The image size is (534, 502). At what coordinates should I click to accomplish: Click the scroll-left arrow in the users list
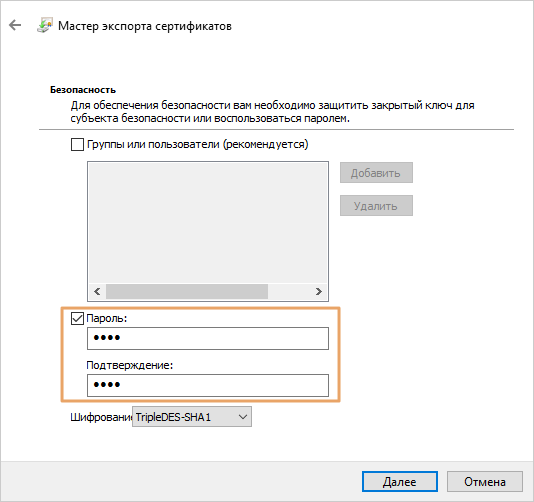coord(97,292)
